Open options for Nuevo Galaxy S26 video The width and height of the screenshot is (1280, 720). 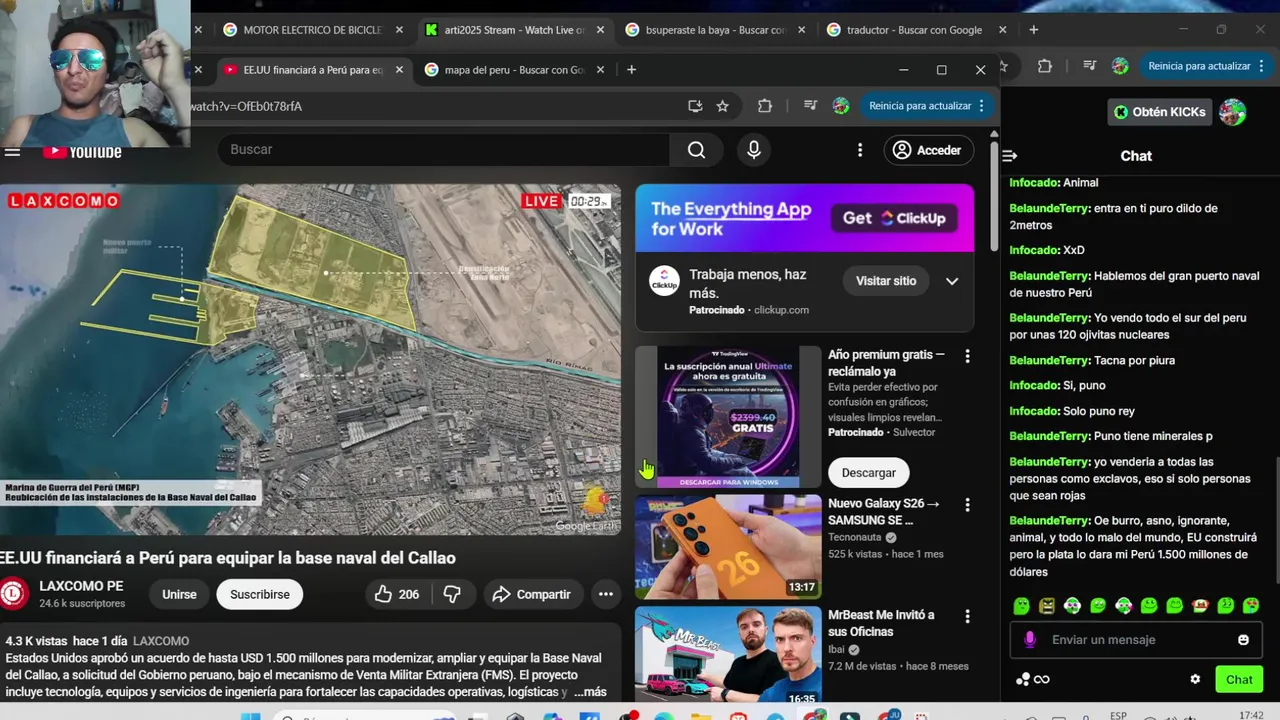pyautogui.click(x=967, y=505)
